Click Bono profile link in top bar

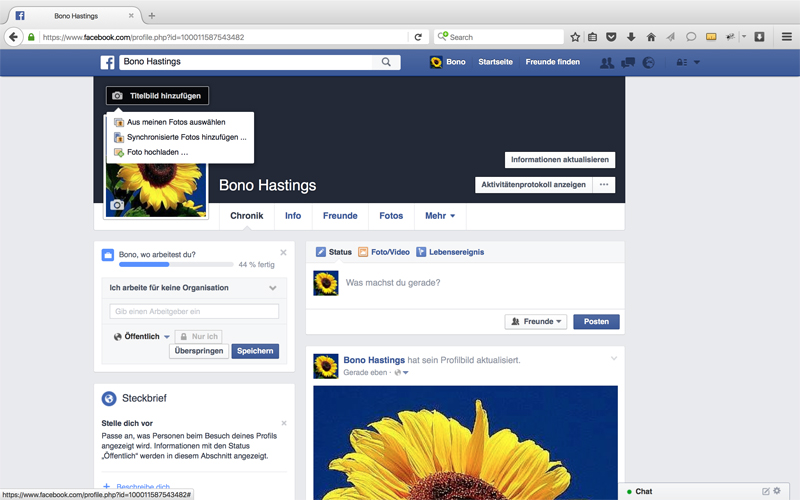[x=448, y=62]
